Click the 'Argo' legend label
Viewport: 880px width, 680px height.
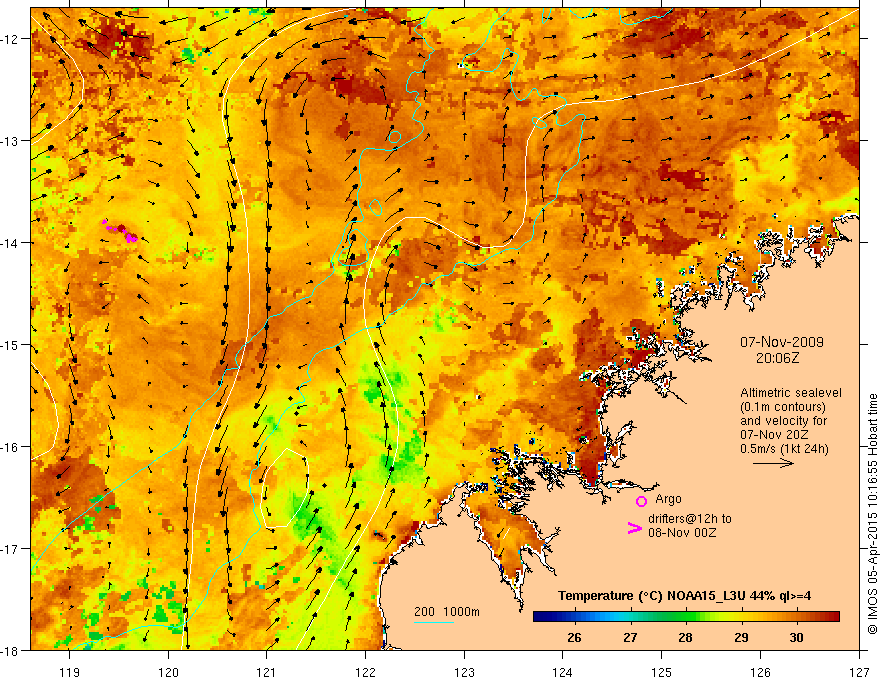pos(668,499)
